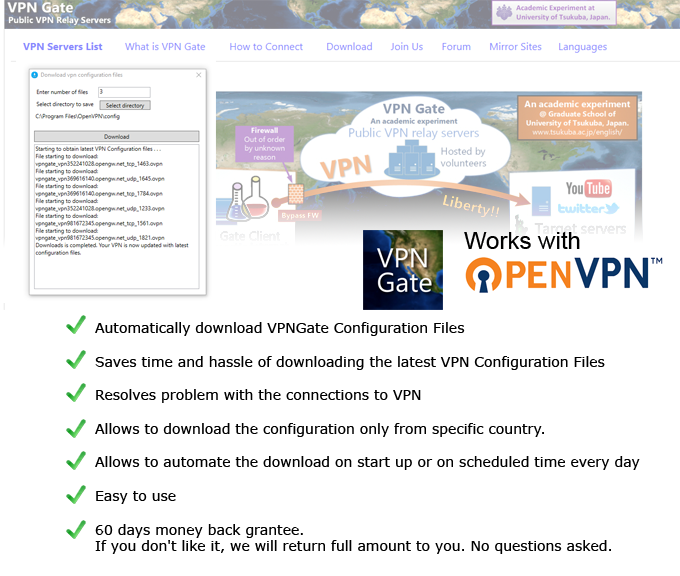Click the 'Works with' heading text
The height and width of the screenshot is (576, 680).
[x=522, y=241]
